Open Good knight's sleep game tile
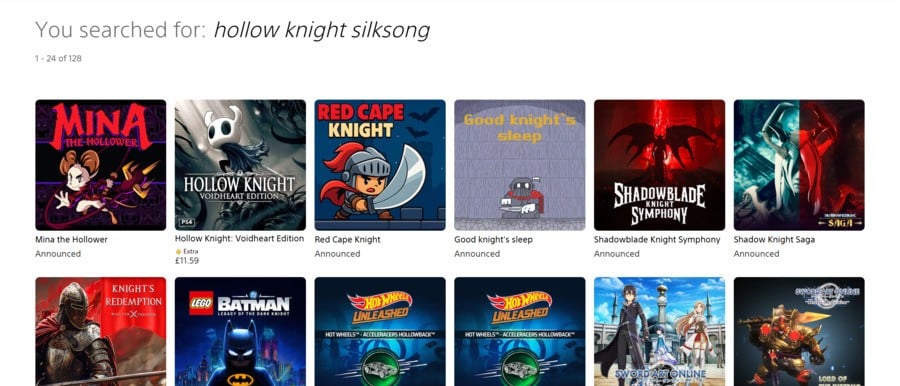The height and width of the screenshot is (386, 900). coord(520,165)
